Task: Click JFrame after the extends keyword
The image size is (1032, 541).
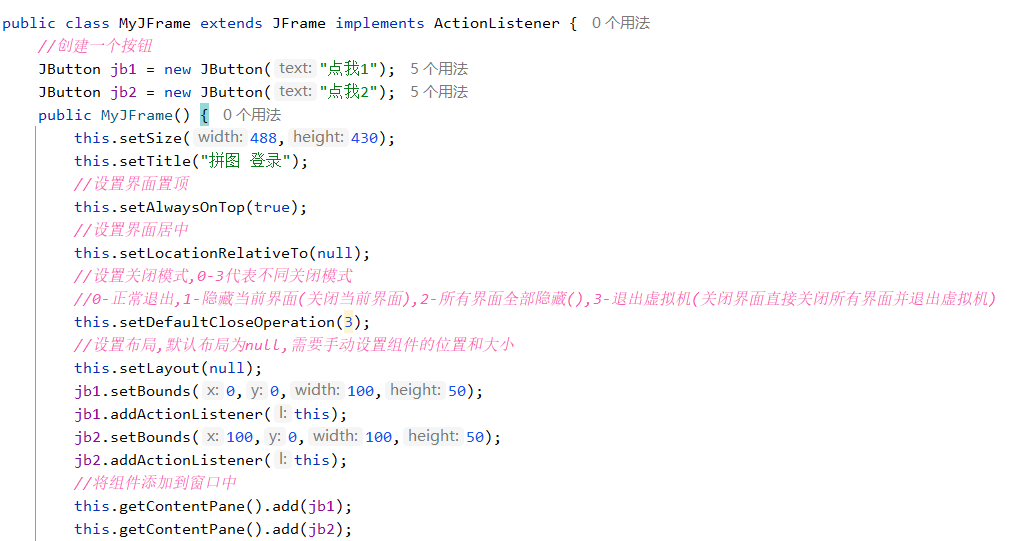Action: tap(299, 23)
